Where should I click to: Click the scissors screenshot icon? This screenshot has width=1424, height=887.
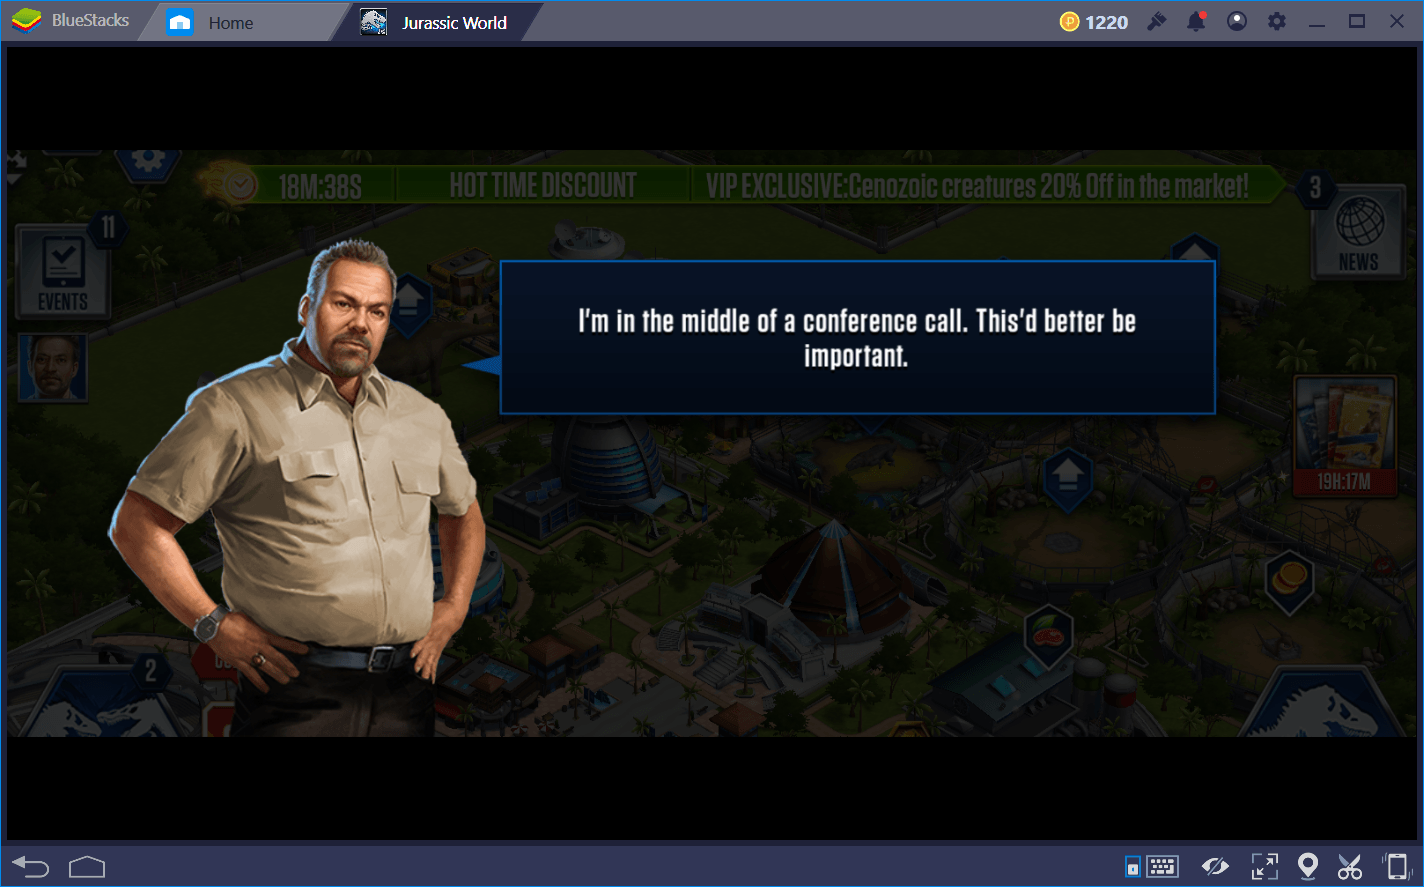[1350, 866]
